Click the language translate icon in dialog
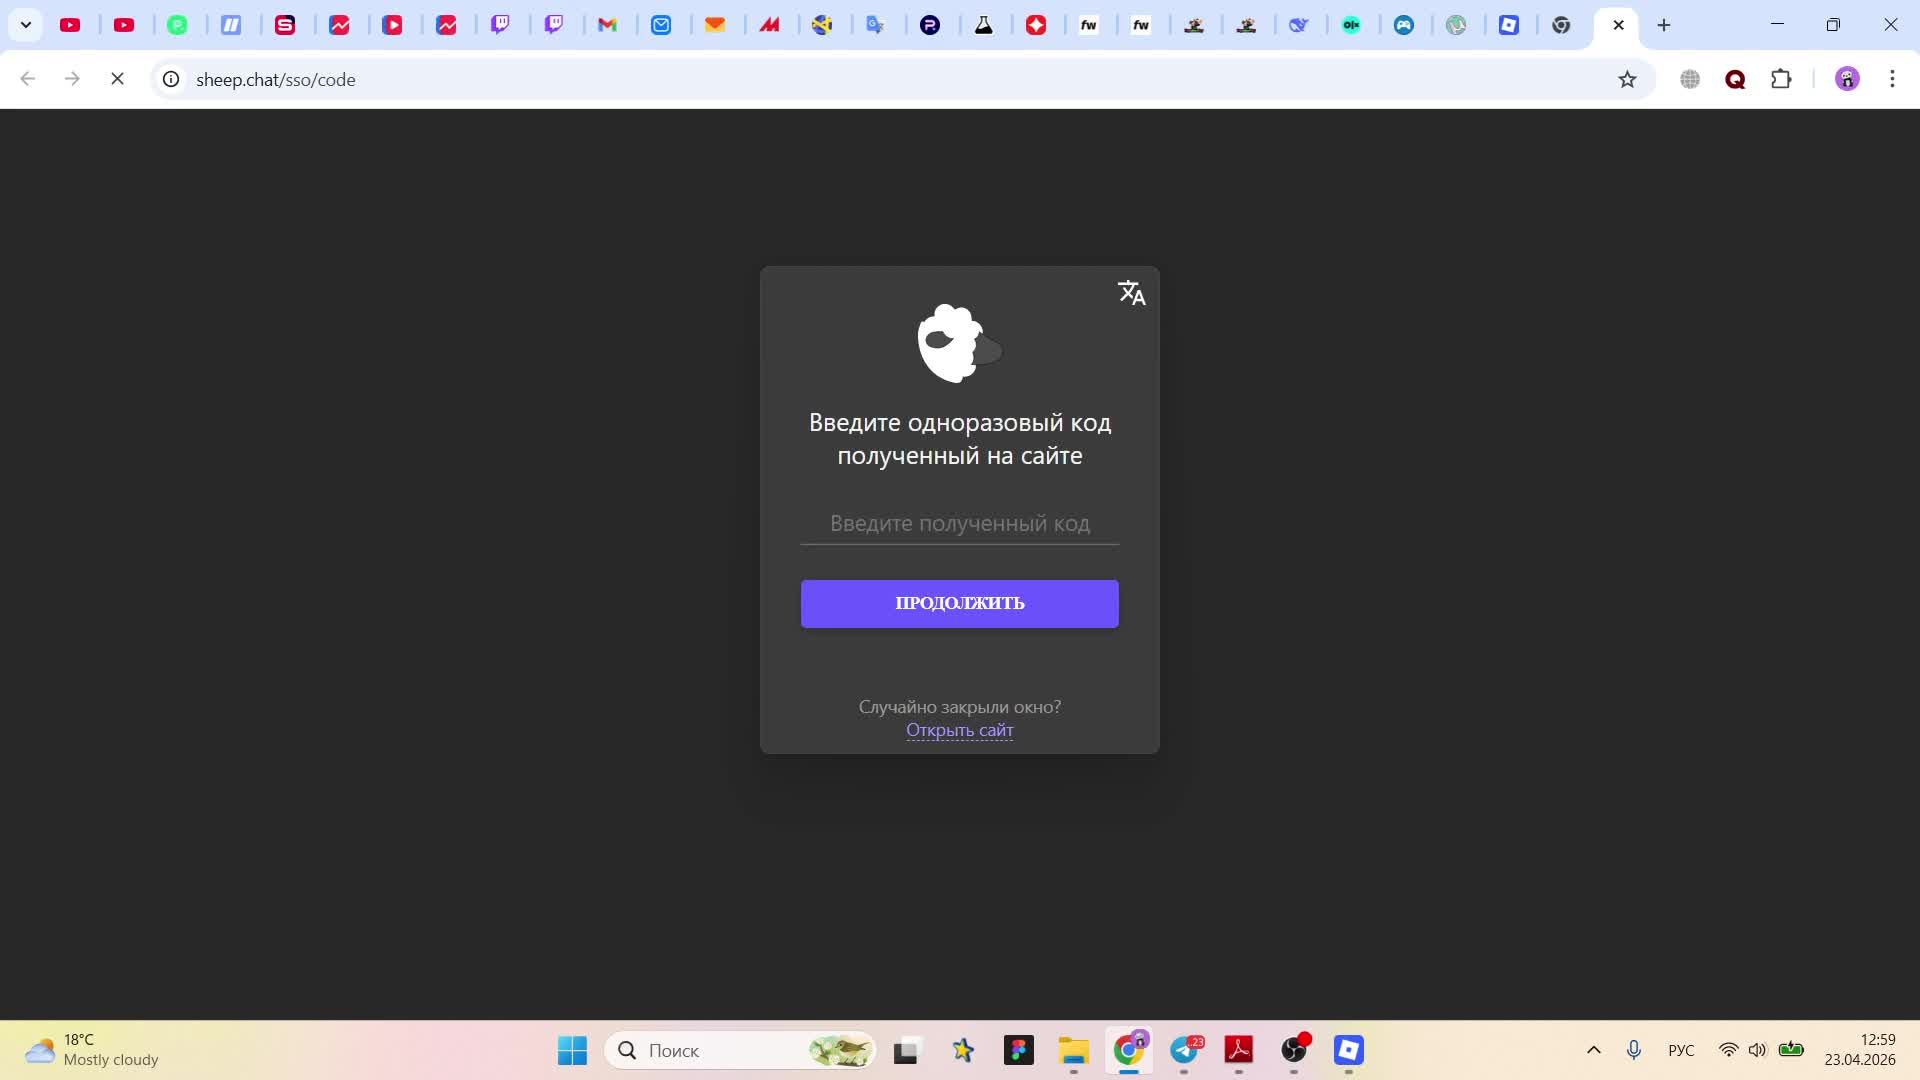 click(x=1131, y=293)
